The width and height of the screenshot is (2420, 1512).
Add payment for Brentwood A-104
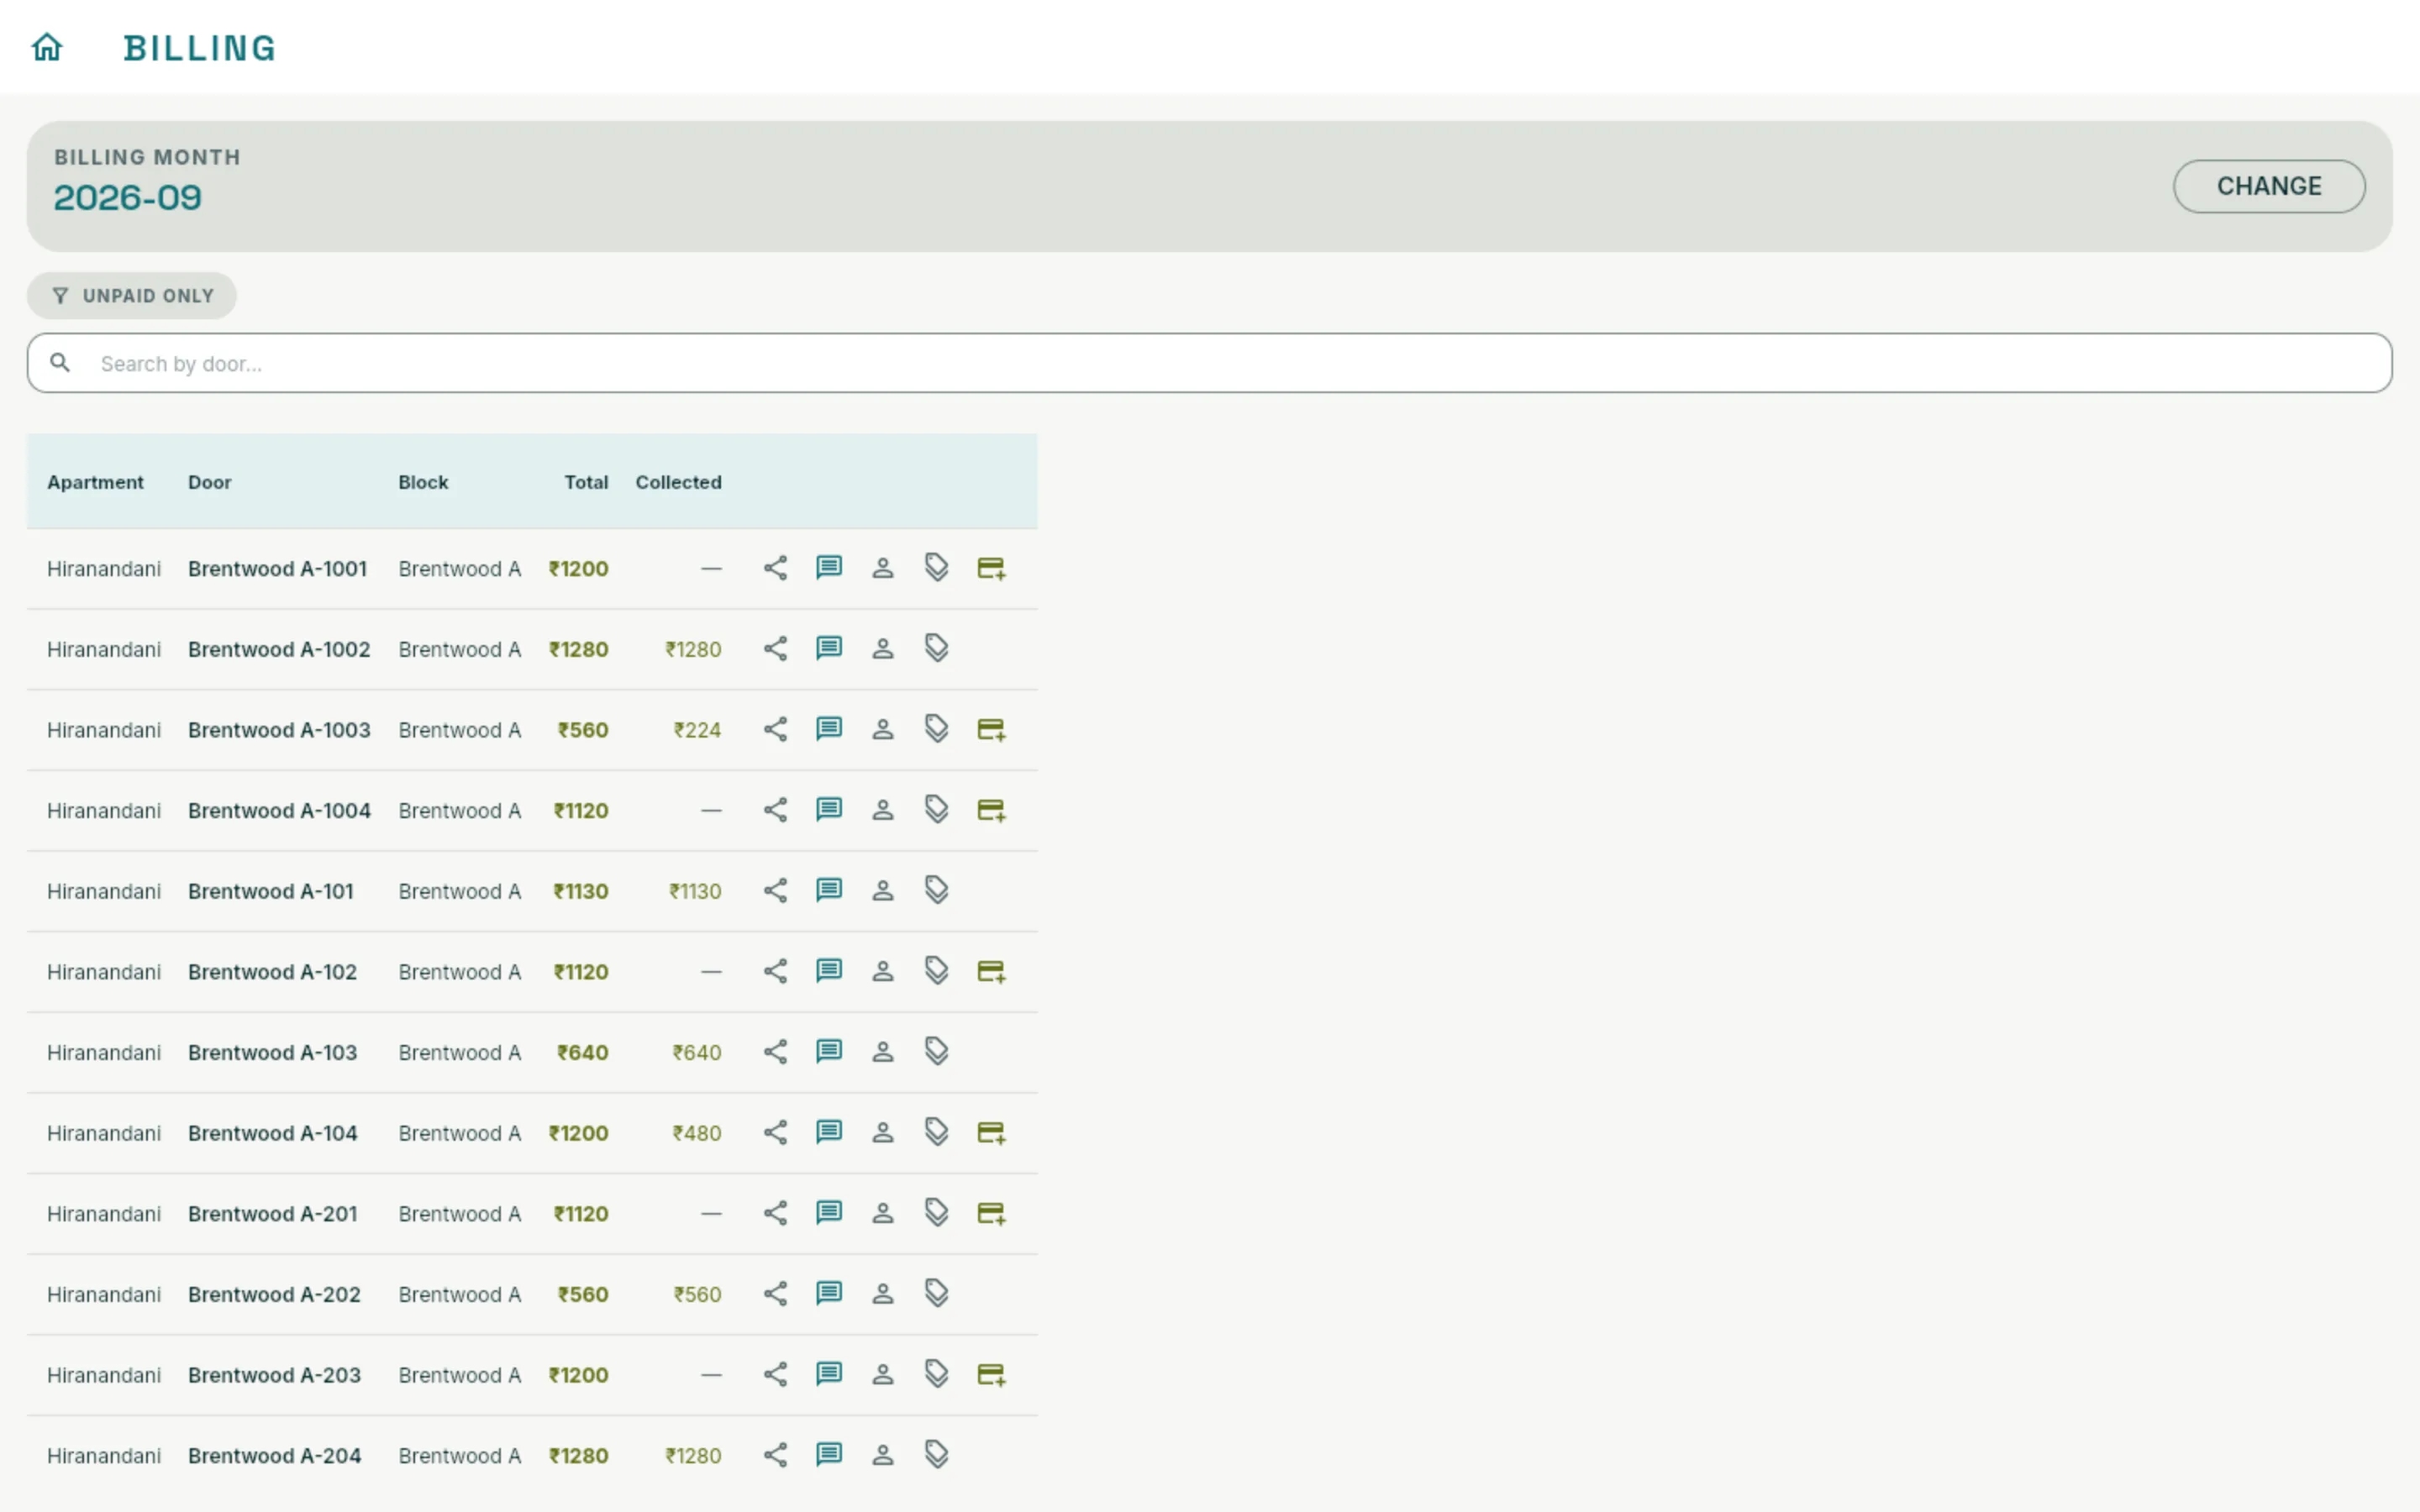tap(991, 1133)
